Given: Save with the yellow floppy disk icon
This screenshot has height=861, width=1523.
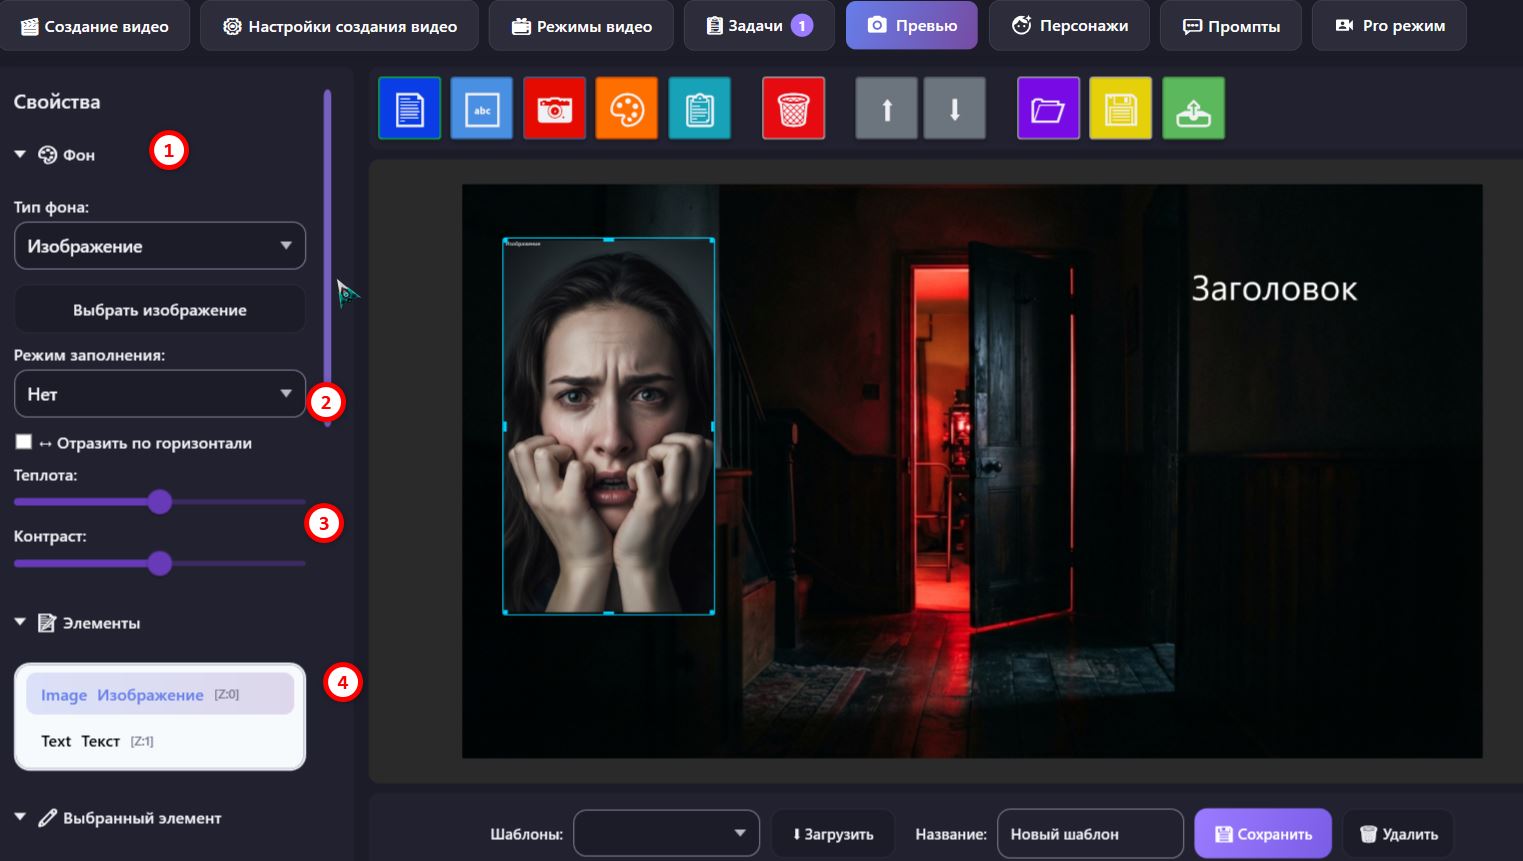Looking at the screenshot, I should tap(1121, 108).
